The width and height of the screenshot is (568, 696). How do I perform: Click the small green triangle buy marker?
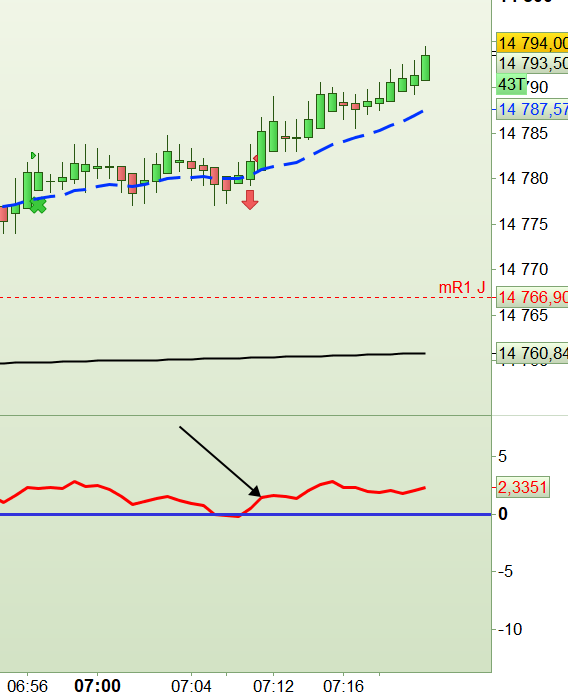pos(34,155)
